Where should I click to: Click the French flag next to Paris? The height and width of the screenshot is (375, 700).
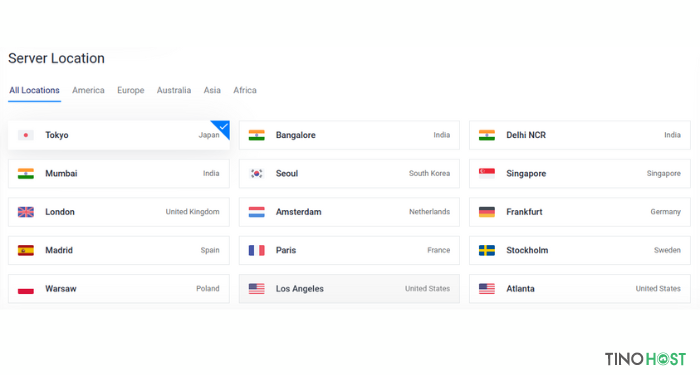(x=256, y=250)
